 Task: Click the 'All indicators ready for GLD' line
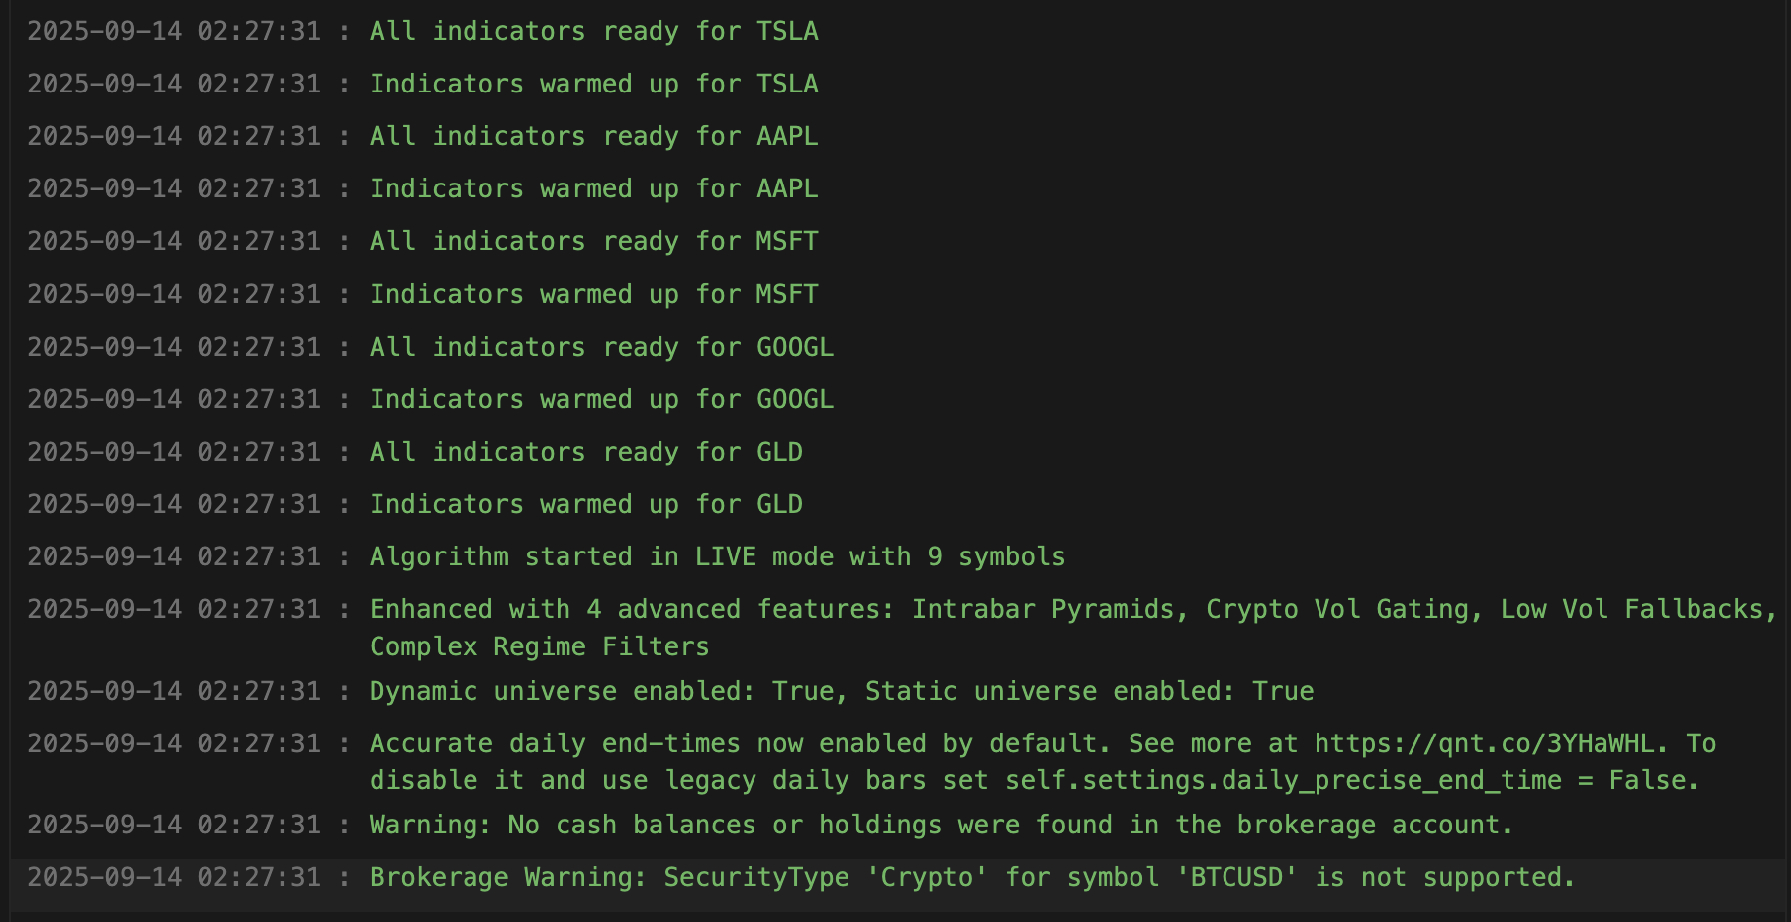(586, 452)
